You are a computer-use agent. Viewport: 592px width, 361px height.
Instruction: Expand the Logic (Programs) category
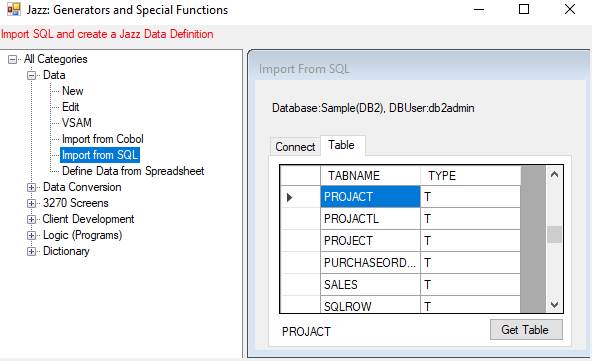click(x=32, y=235)
